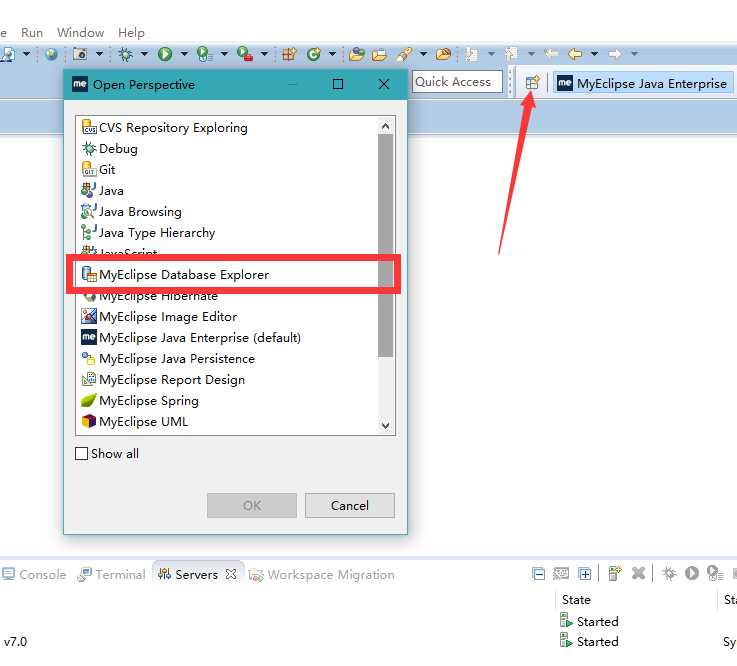Select MyEclipse Java Persistence perspective
This screenshot has width=737, height=666.
(227, 358)
